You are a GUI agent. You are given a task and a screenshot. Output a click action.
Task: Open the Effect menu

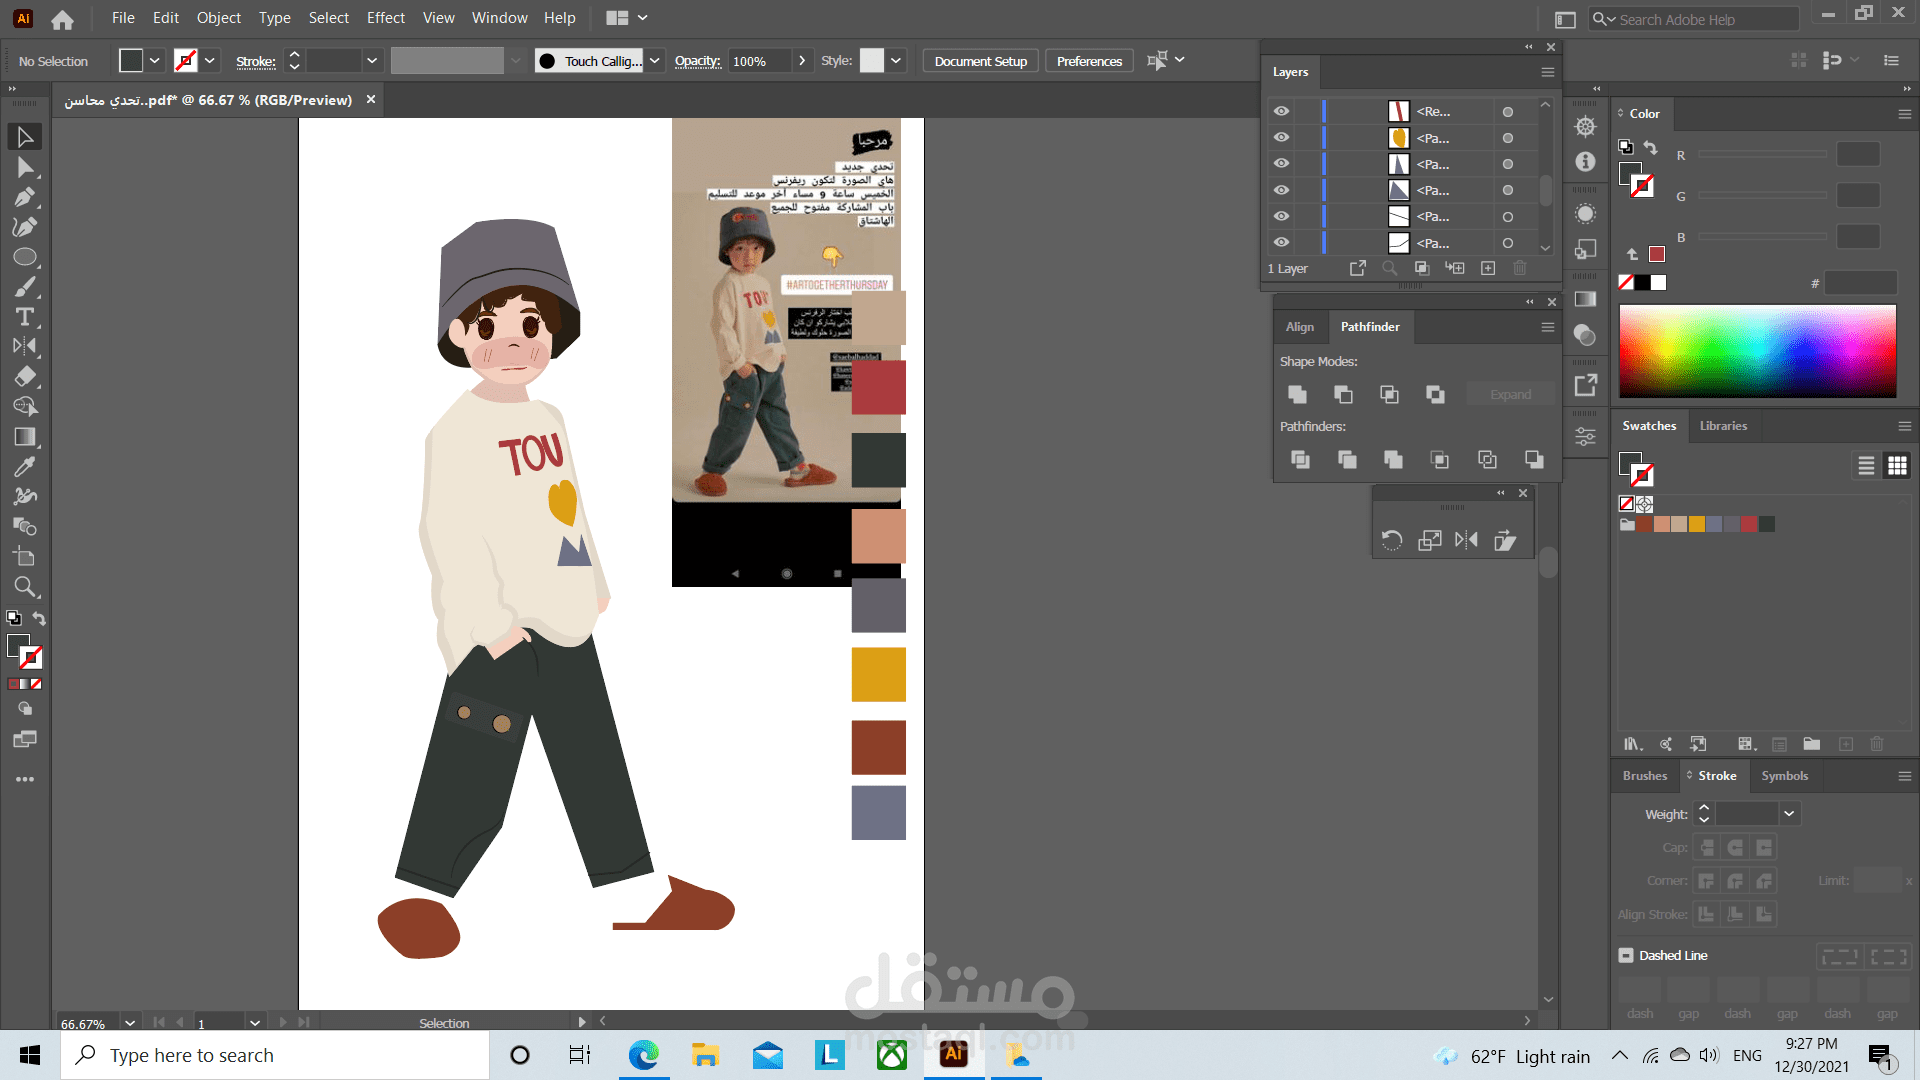(386, 18)
